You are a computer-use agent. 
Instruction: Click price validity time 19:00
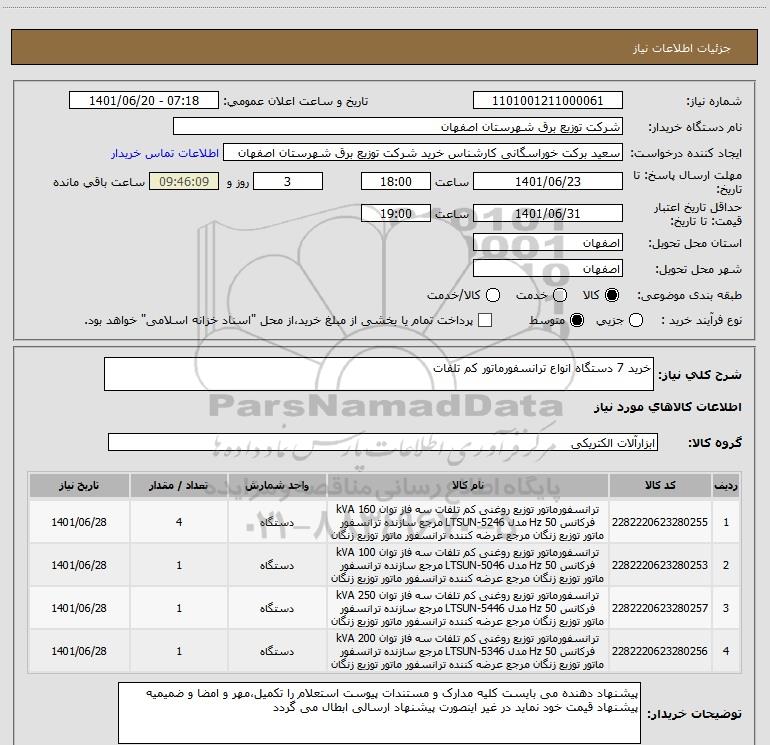(396, 213)
